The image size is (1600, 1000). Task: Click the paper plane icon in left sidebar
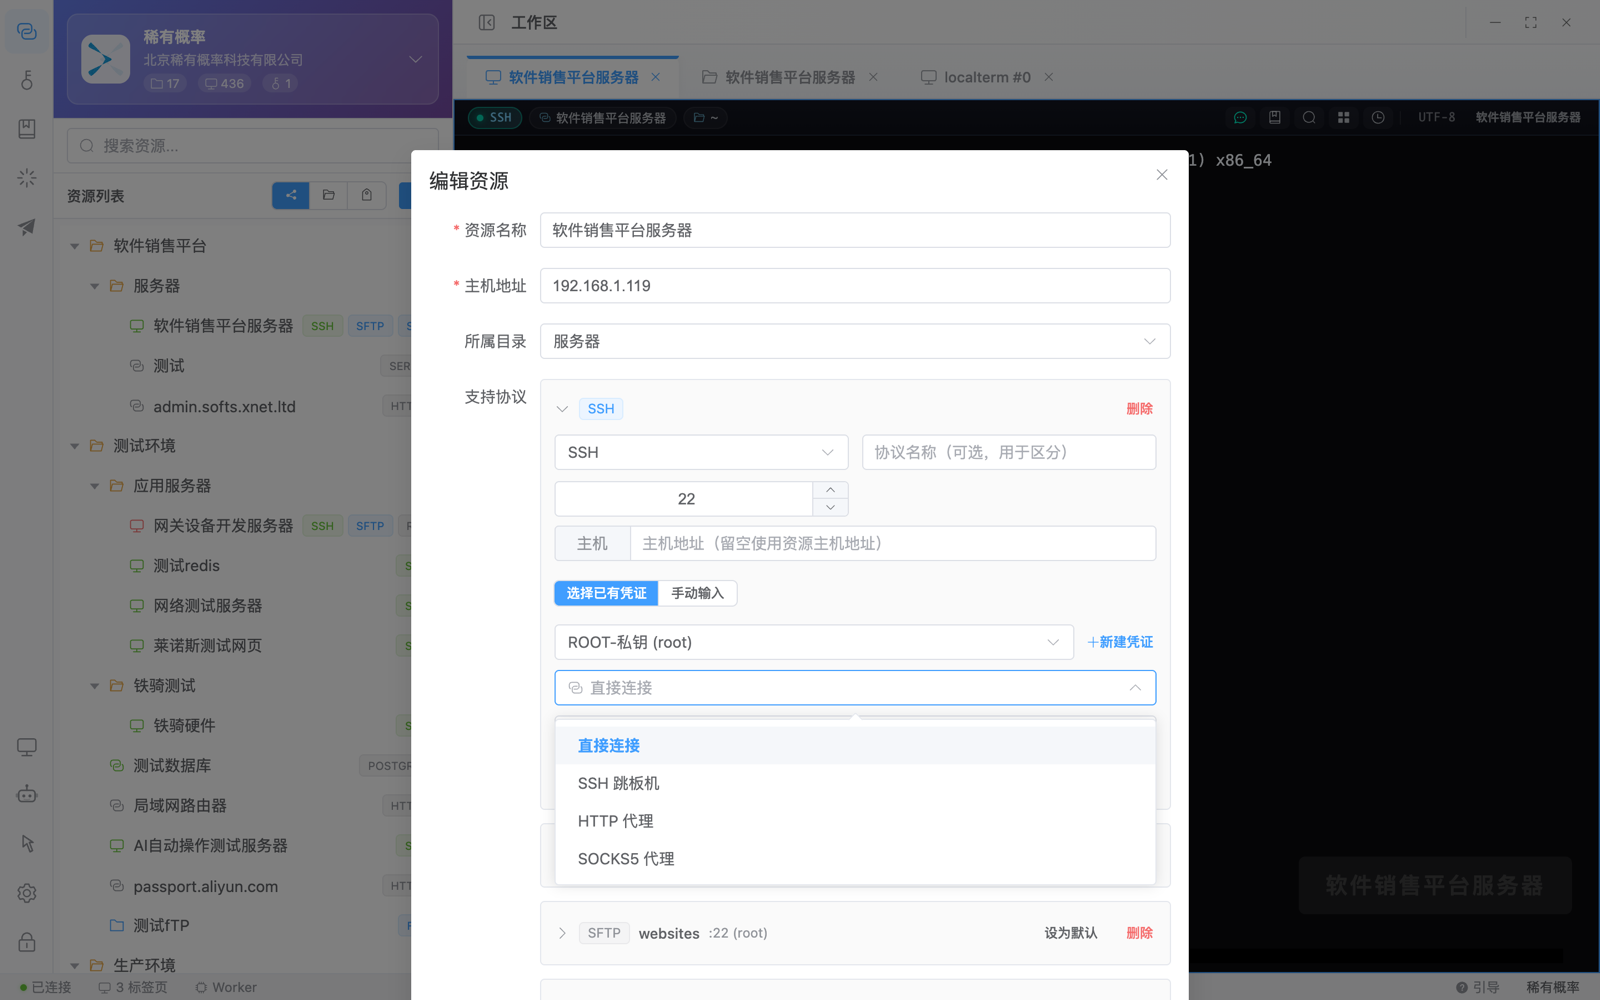pyautogui.click(x=27, y=227)
